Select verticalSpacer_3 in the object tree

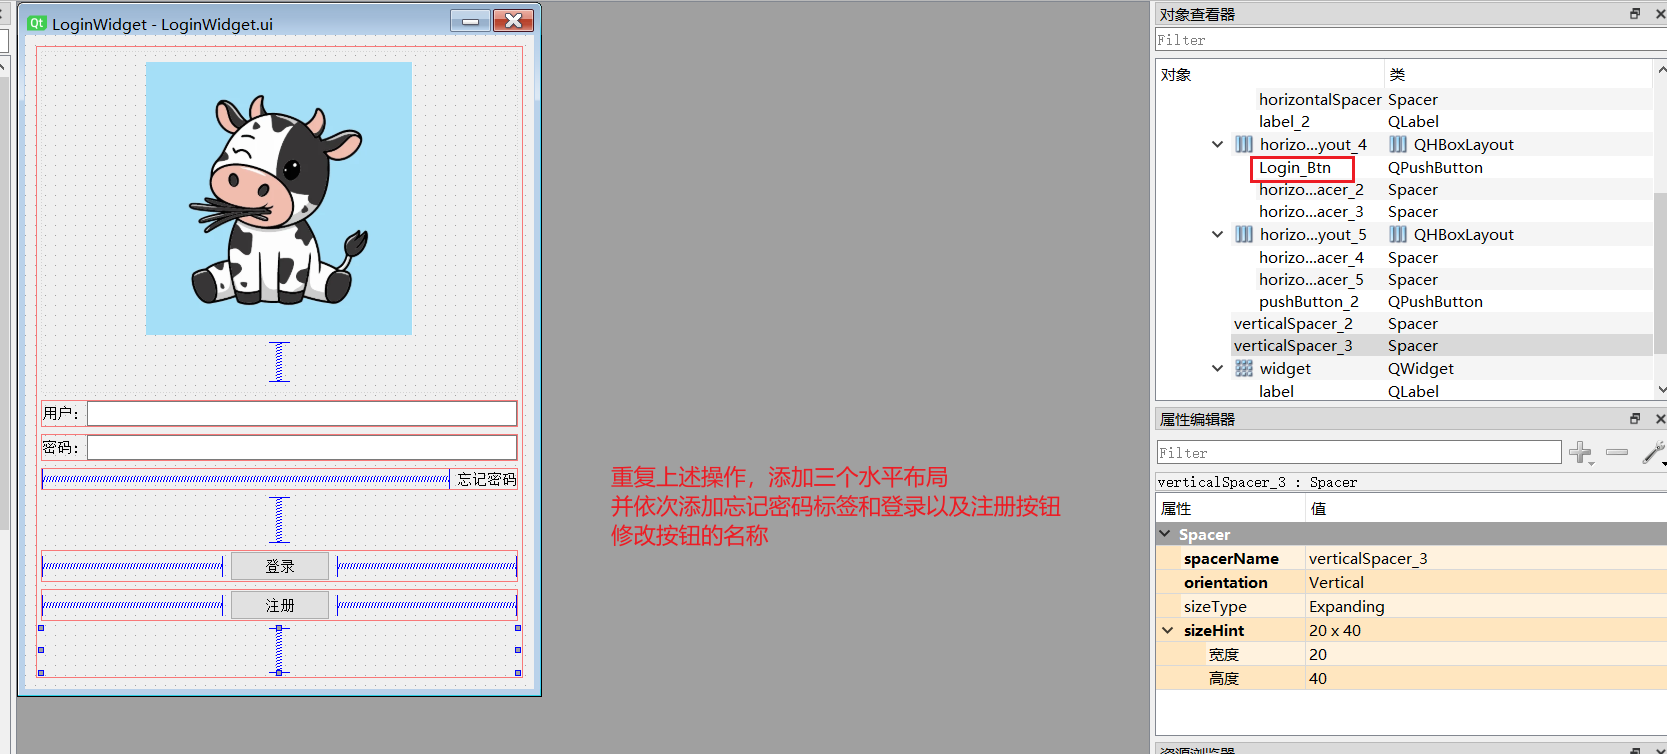(1293, 346)
